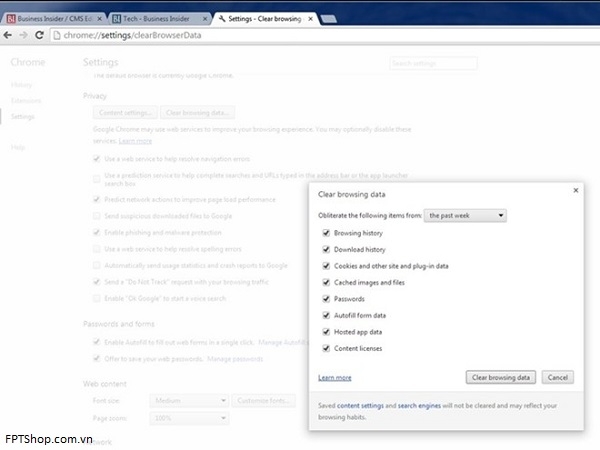Screen dimensions: 600x450
Task: Toggle resolve navigation errors web service checkbox
Action: (x=96, y=158)
